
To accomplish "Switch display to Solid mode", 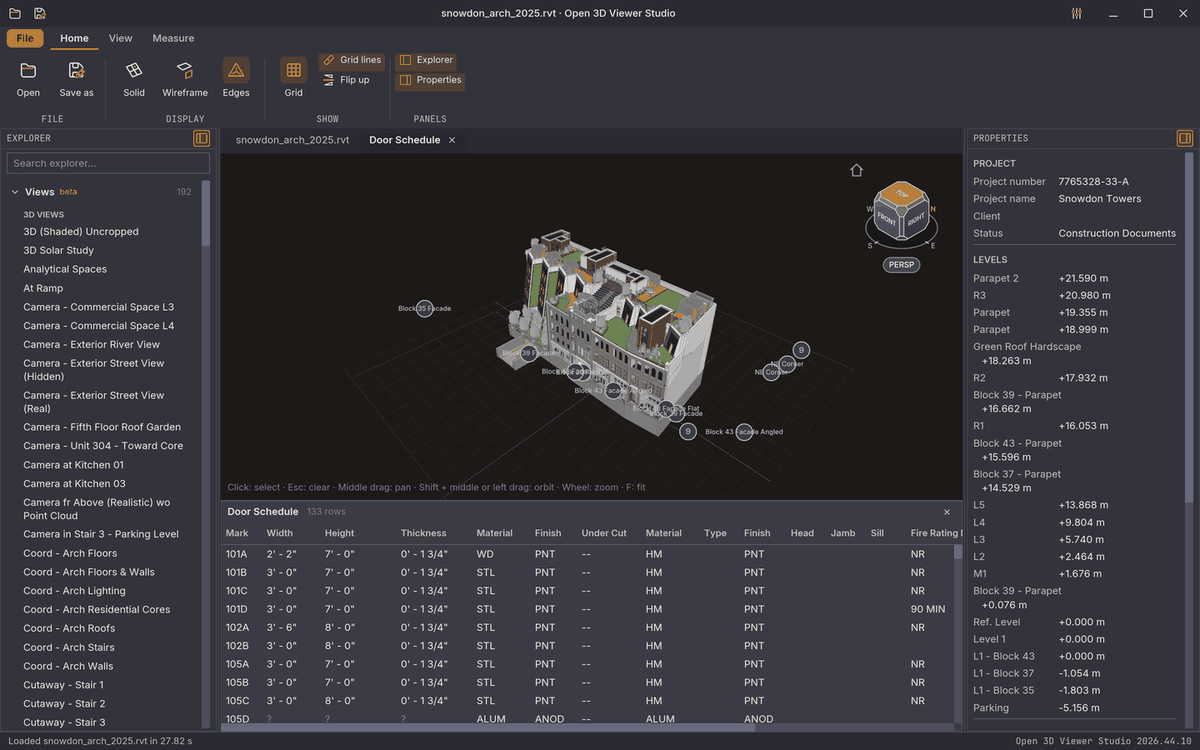I will (134, 80).
